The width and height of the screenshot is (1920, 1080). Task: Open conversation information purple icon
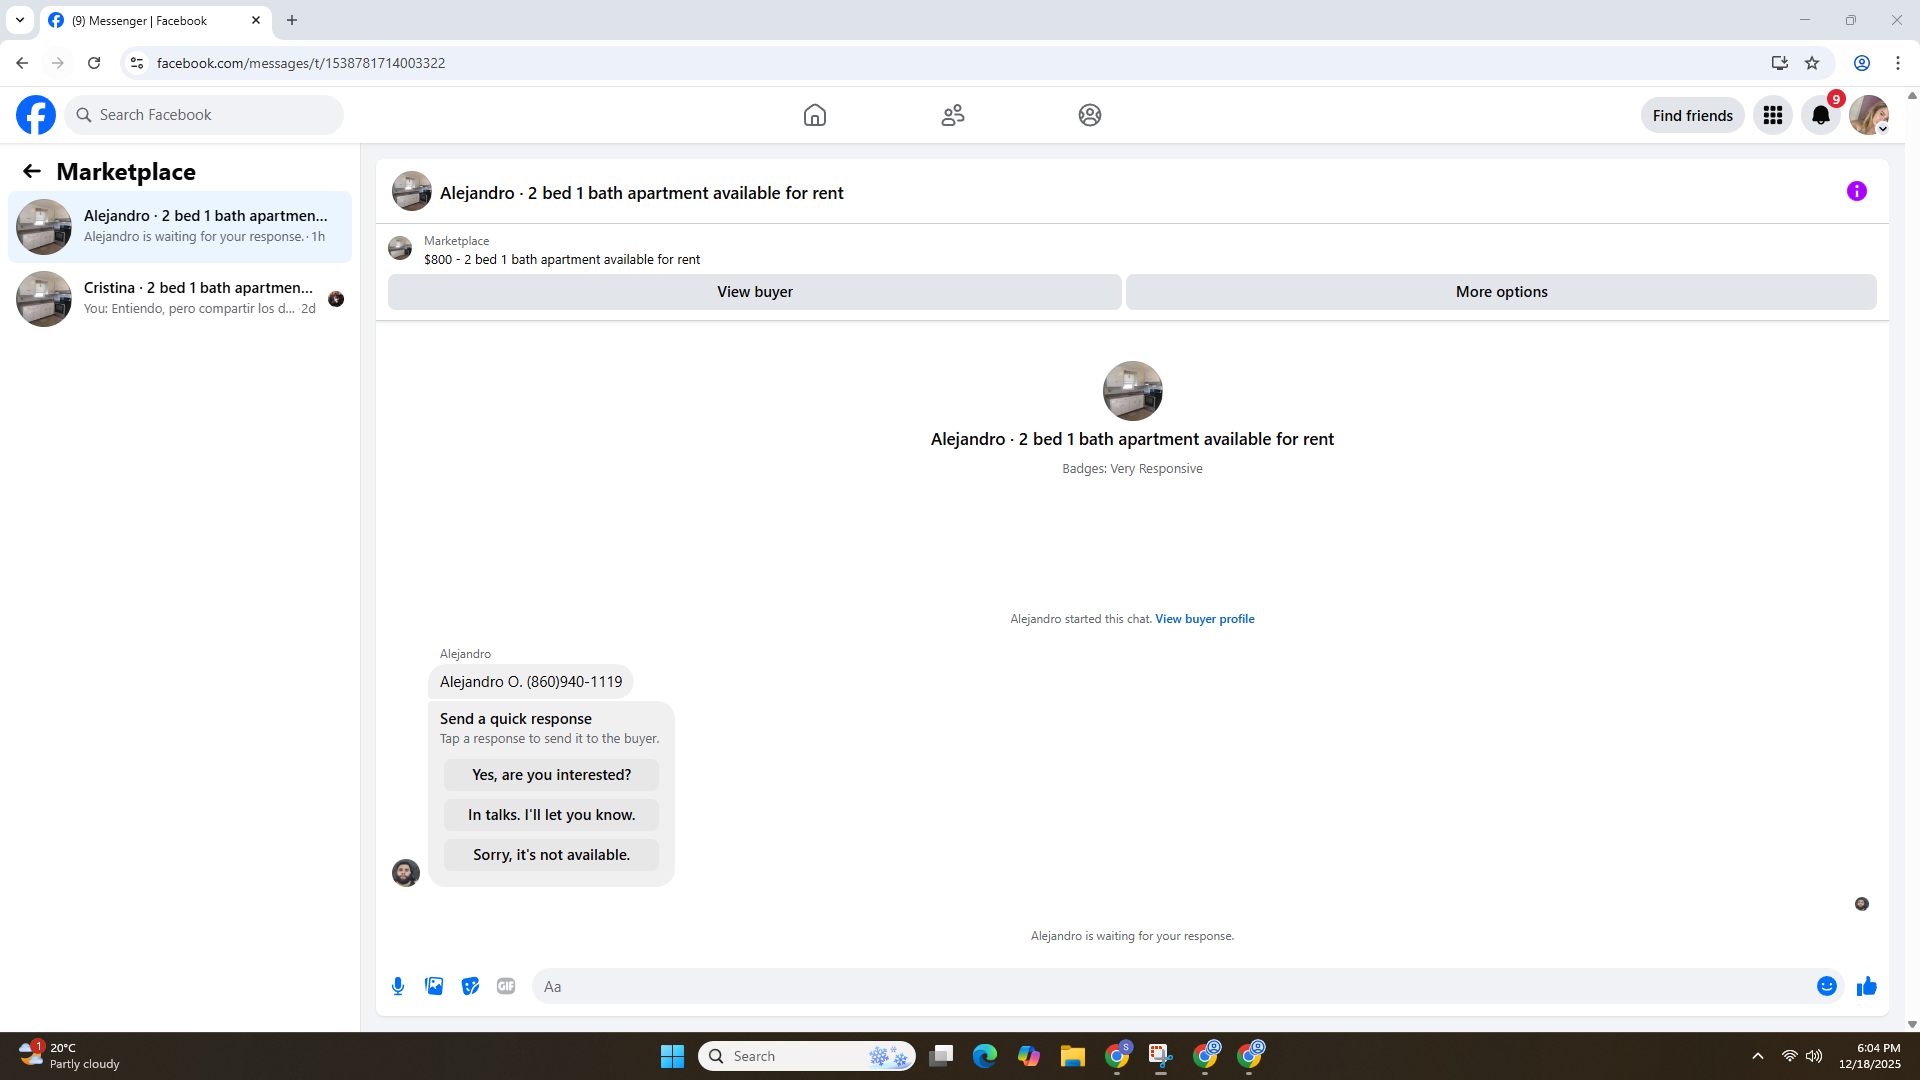click(x=1857, y=191)
